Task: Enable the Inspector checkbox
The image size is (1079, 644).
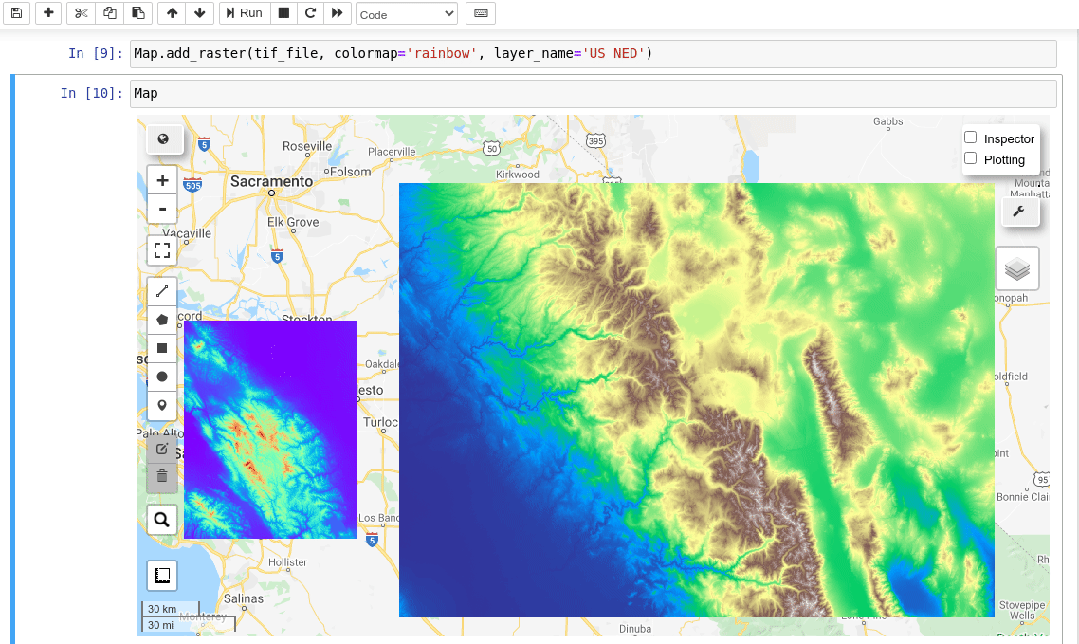Action: [x=970, y=138]
